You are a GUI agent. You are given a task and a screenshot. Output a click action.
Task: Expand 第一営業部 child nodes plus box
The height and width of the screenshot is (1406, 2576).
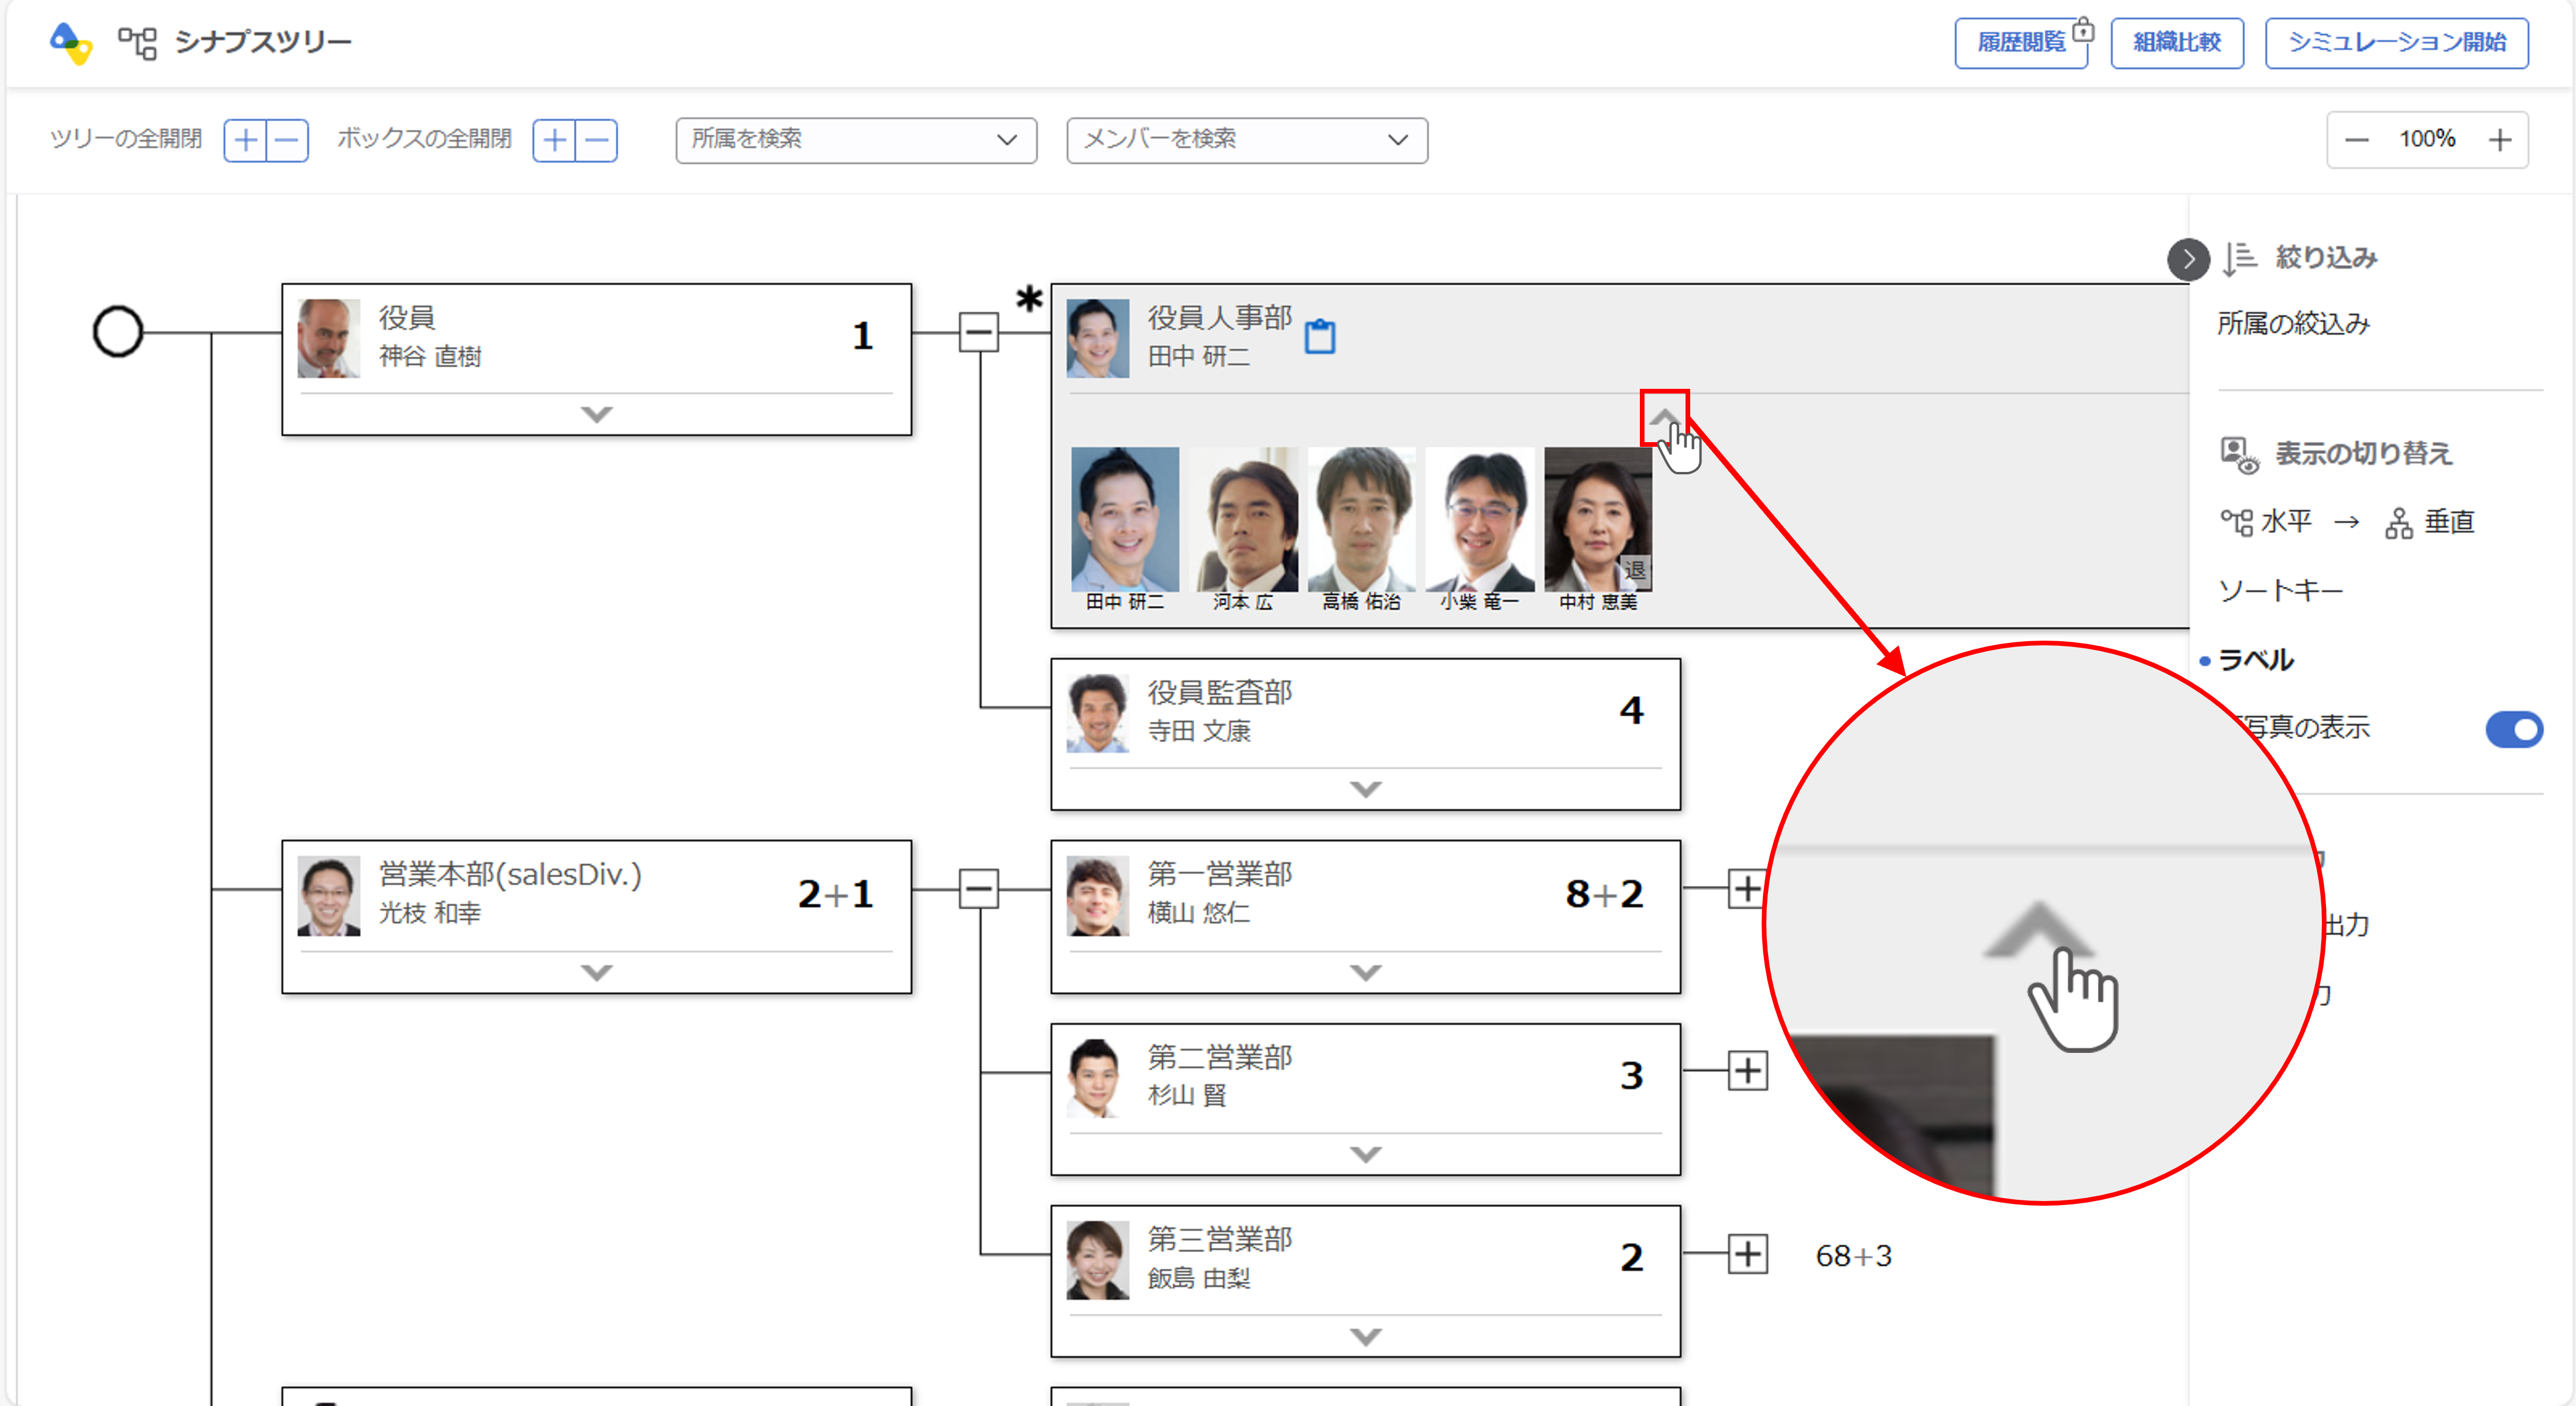(x=1746, y=888)
